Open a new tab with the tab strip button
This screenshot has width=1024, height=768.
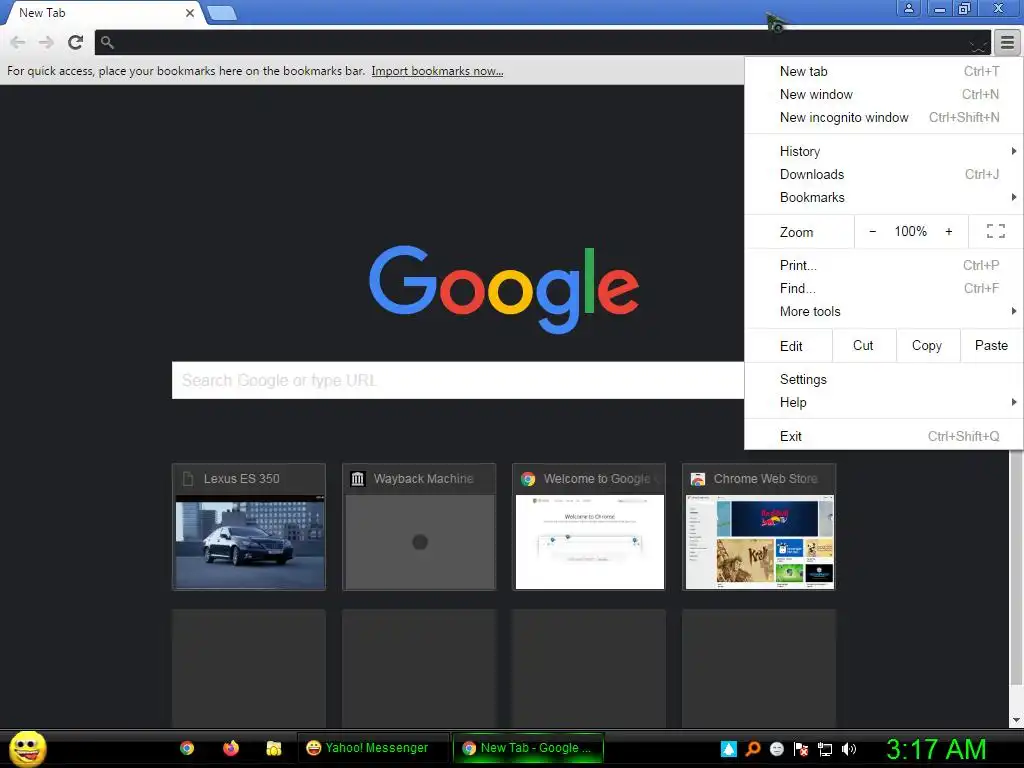coord(222,13)
